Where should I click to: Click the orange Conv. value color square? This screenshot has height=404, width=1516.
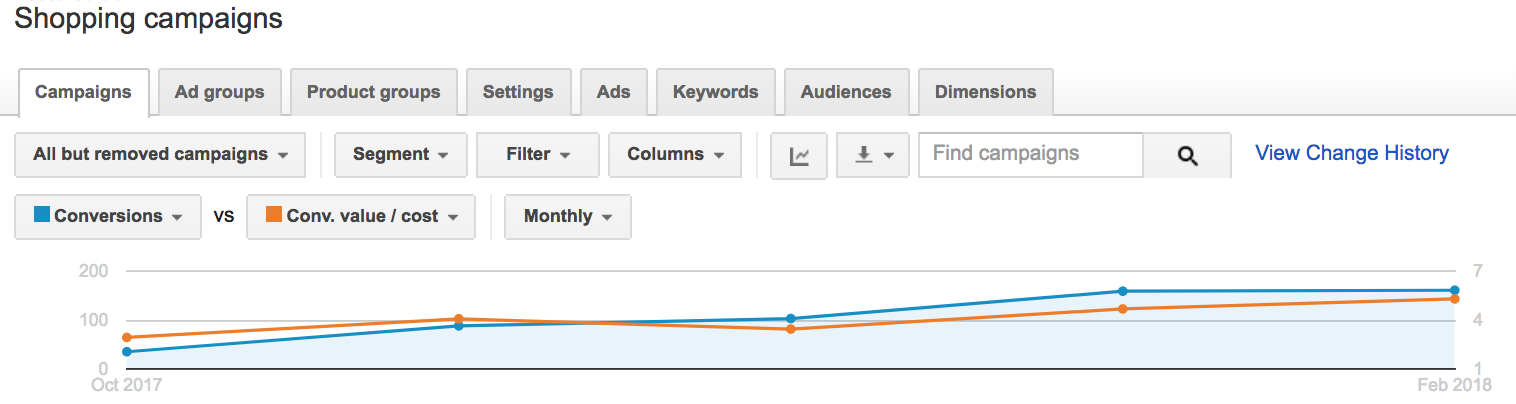[274, 214]
